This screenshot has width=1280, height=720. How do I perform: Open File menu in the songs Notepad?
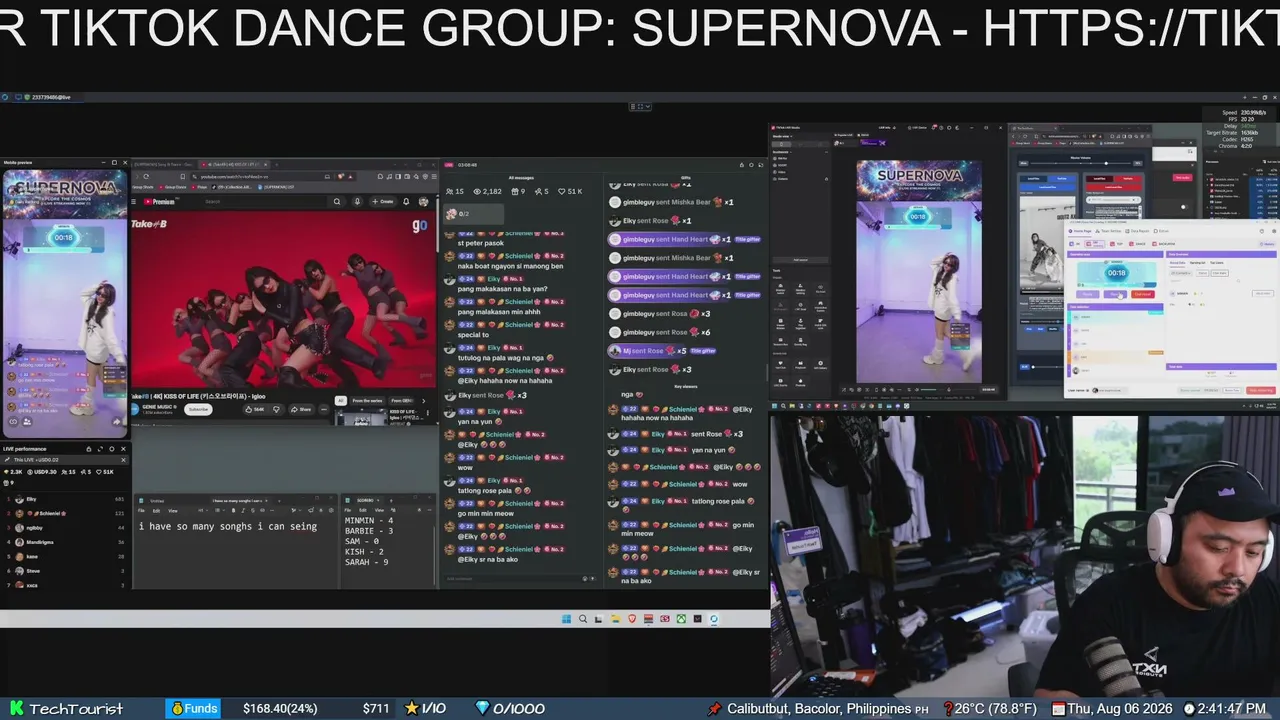[142, 510]
